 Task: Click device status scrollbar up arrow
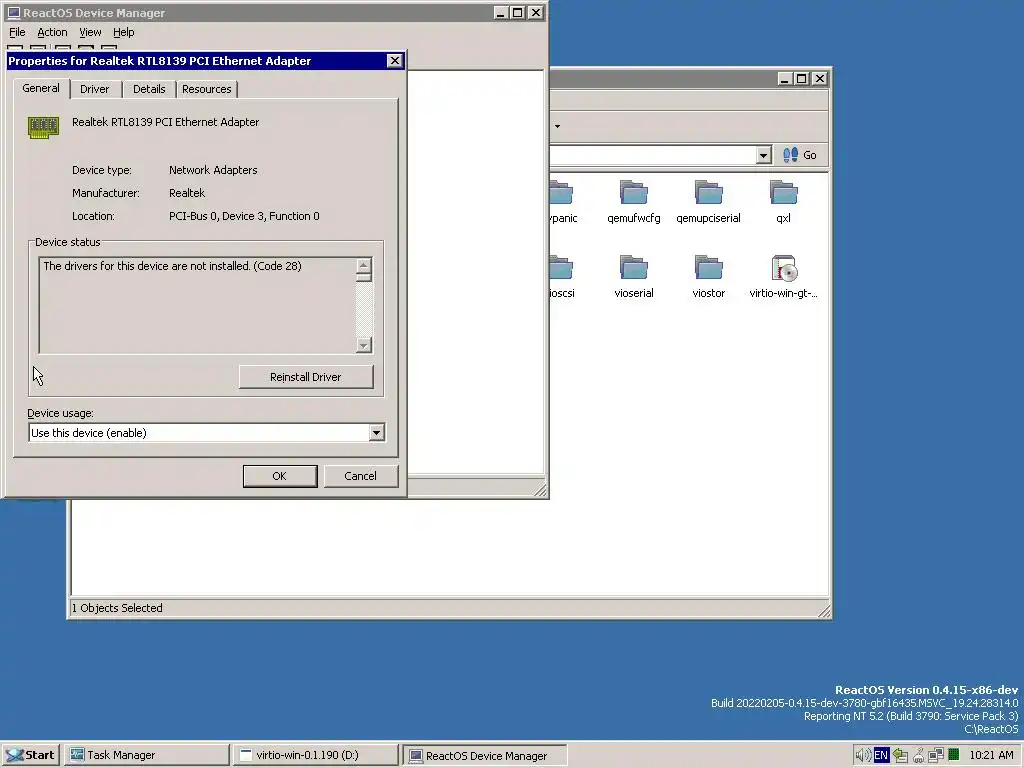[x=364, y=265]
